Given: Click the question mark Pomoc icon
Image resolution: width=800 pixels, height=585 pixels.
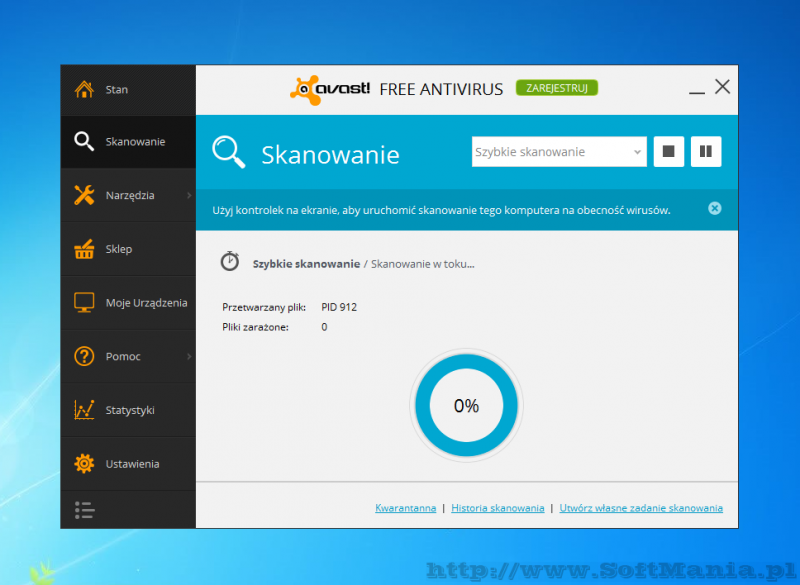Looking at the screenshot, I should (84, 356).
